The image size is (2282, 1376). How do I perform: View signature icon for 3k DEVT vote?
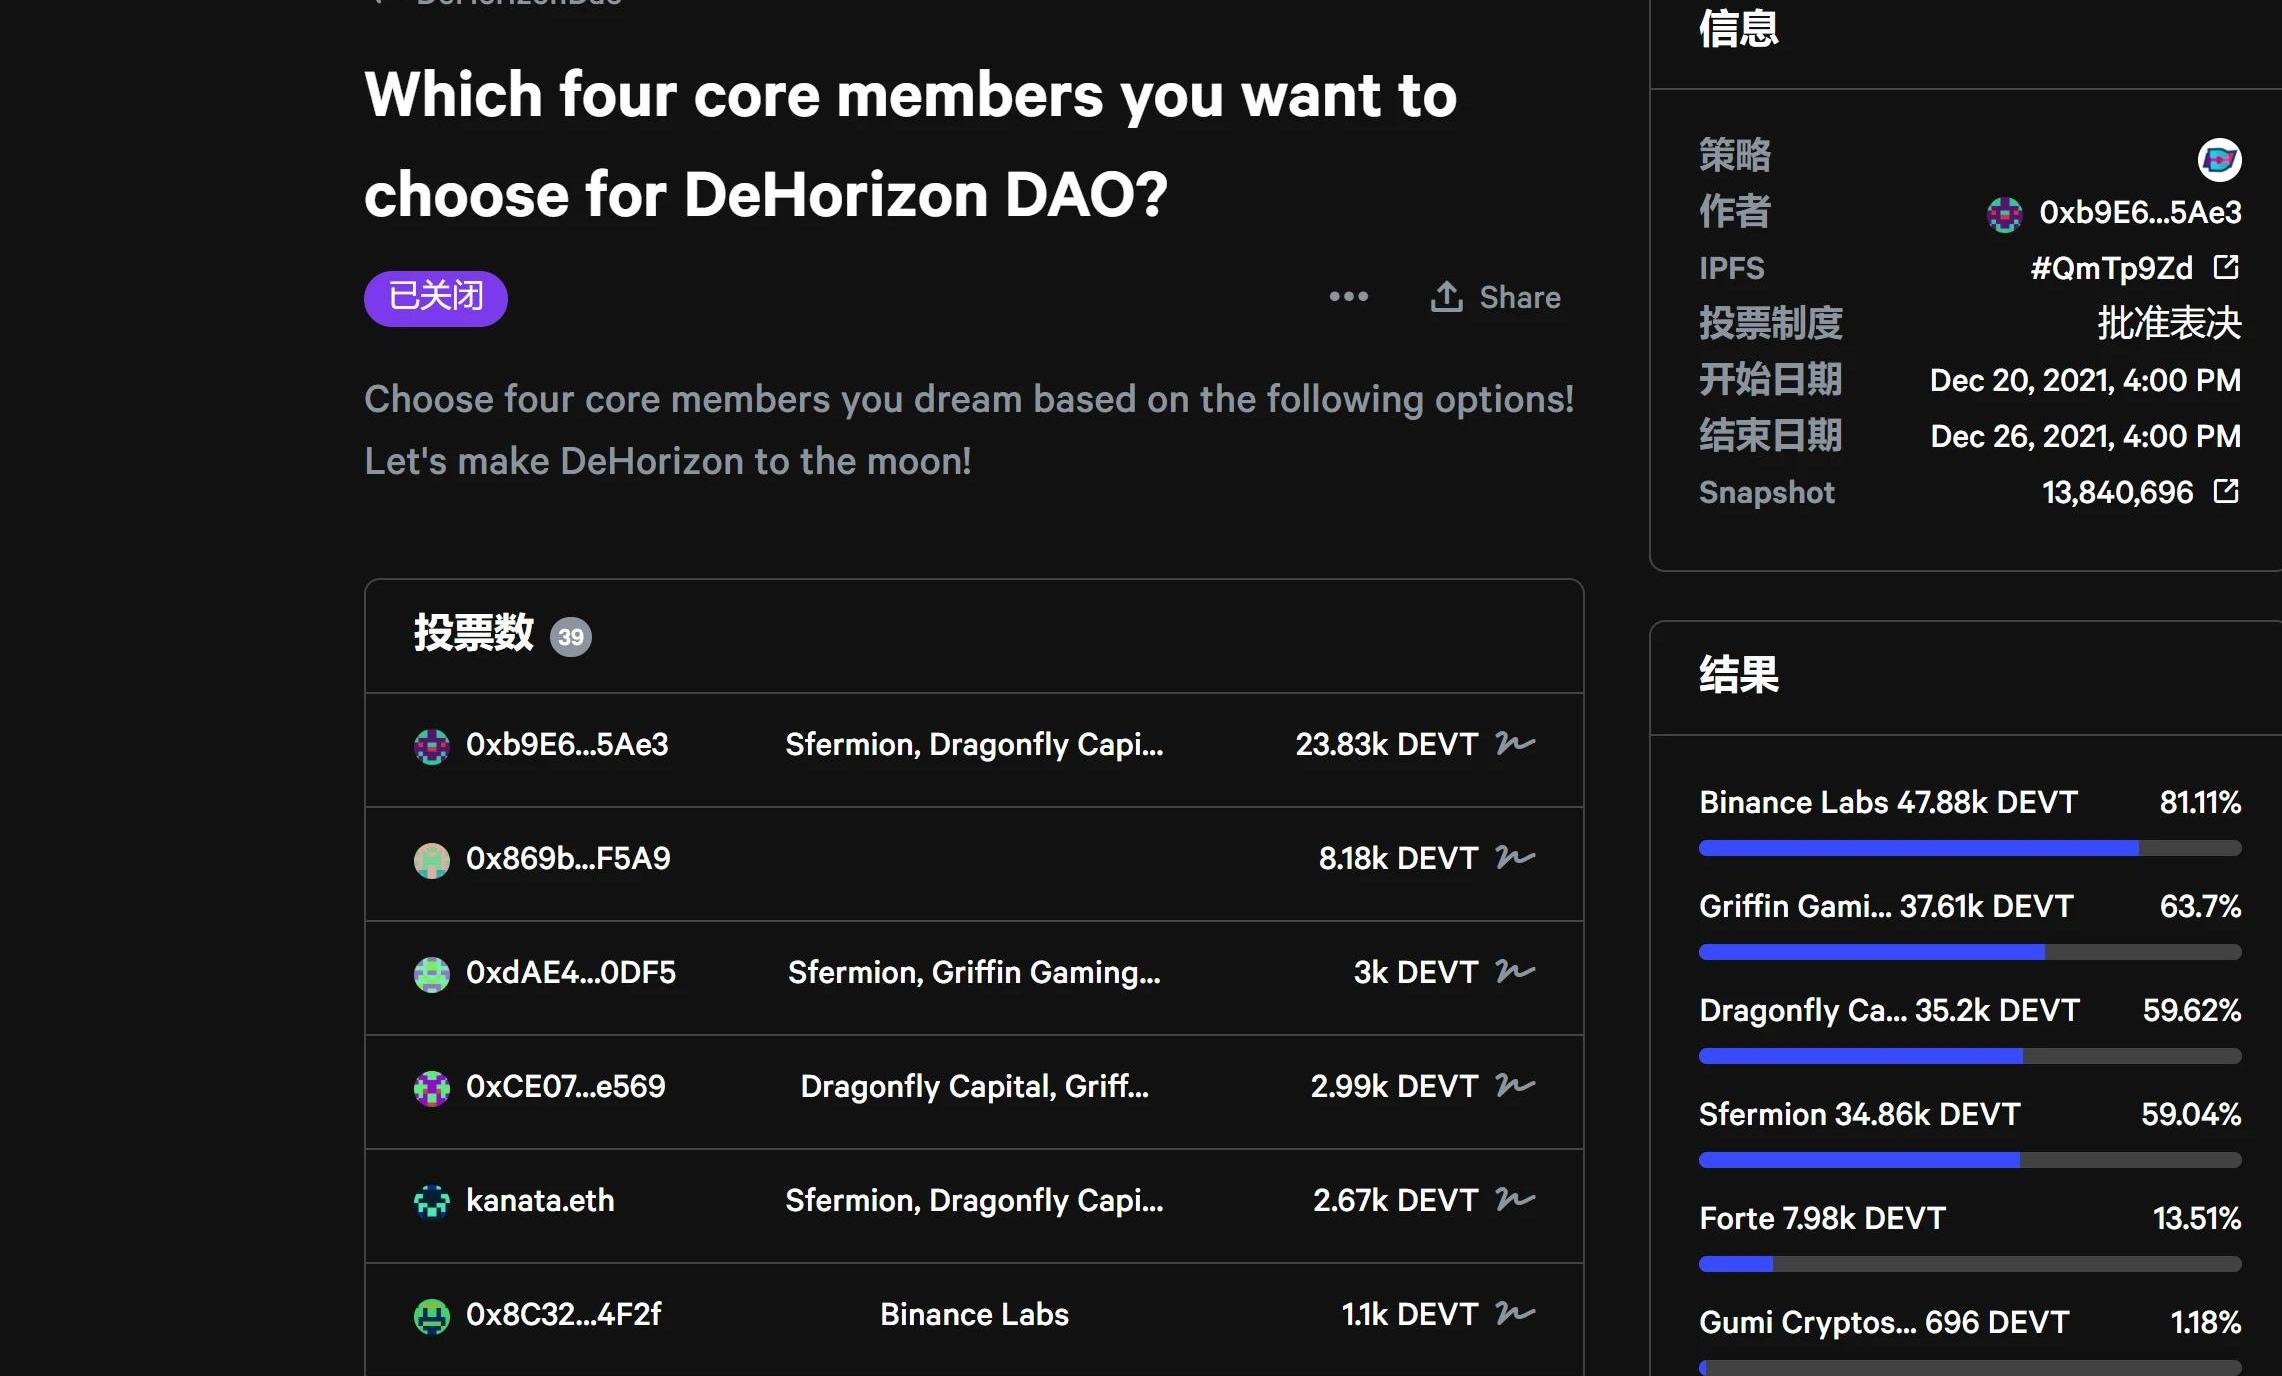click(1515, 971)
